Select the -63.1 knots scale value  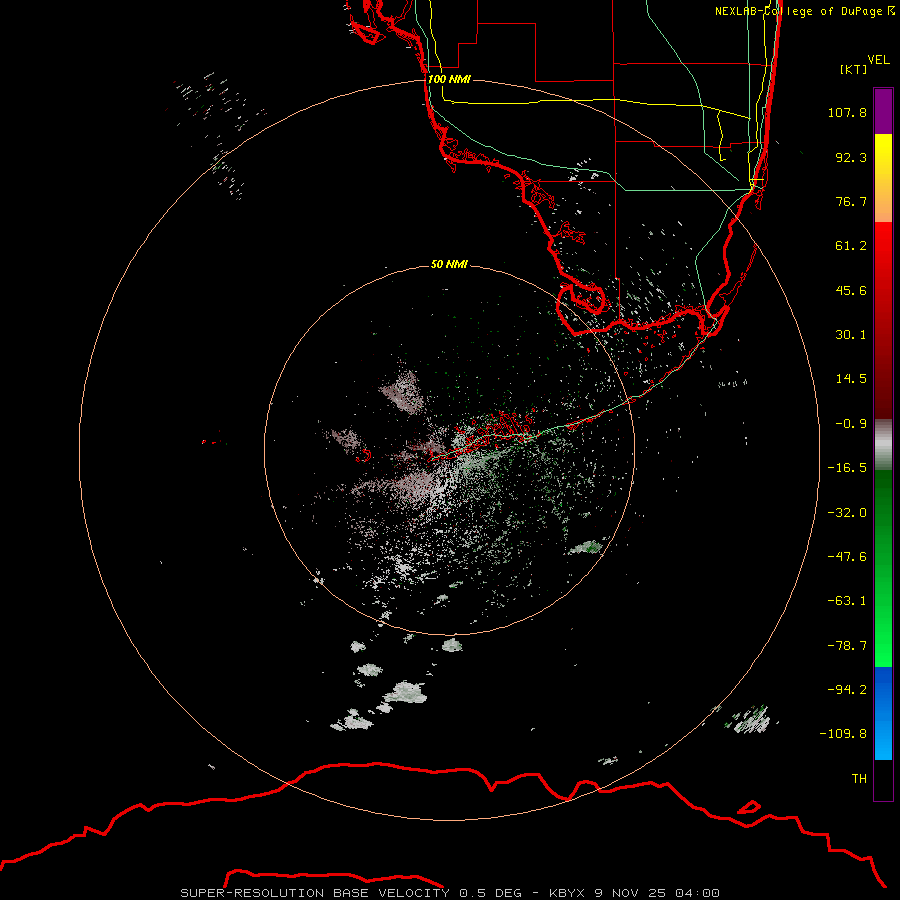pos(847,601)
